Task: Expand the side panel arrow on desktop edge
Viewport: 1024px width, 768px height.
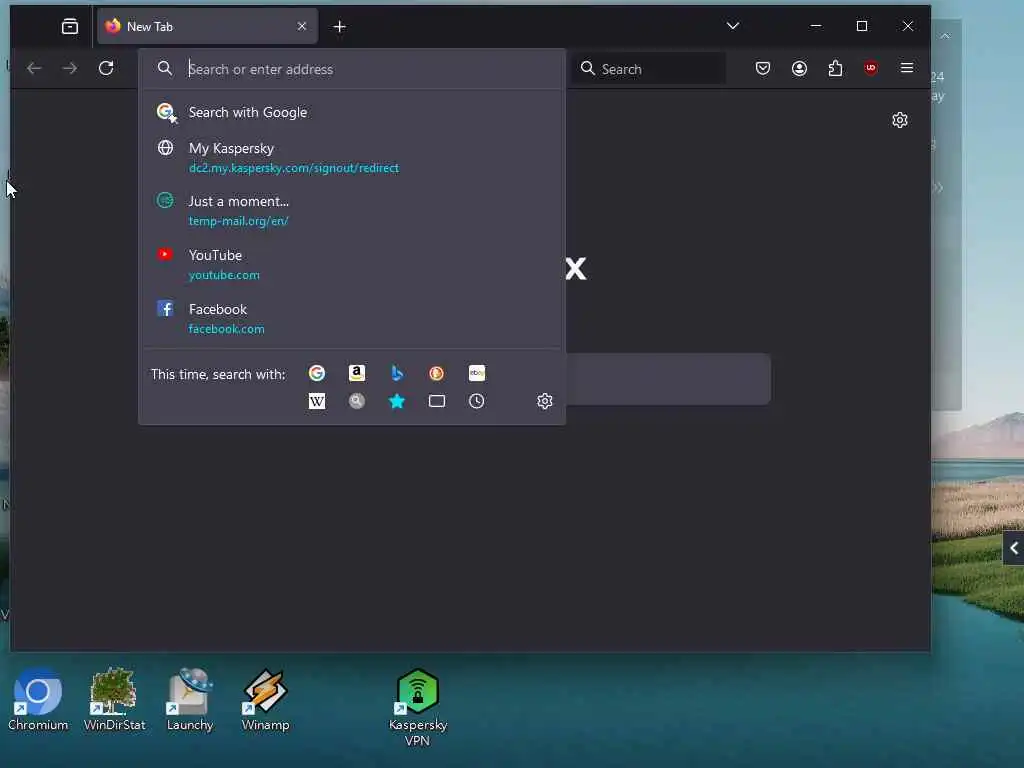Action: point(1014,548)
